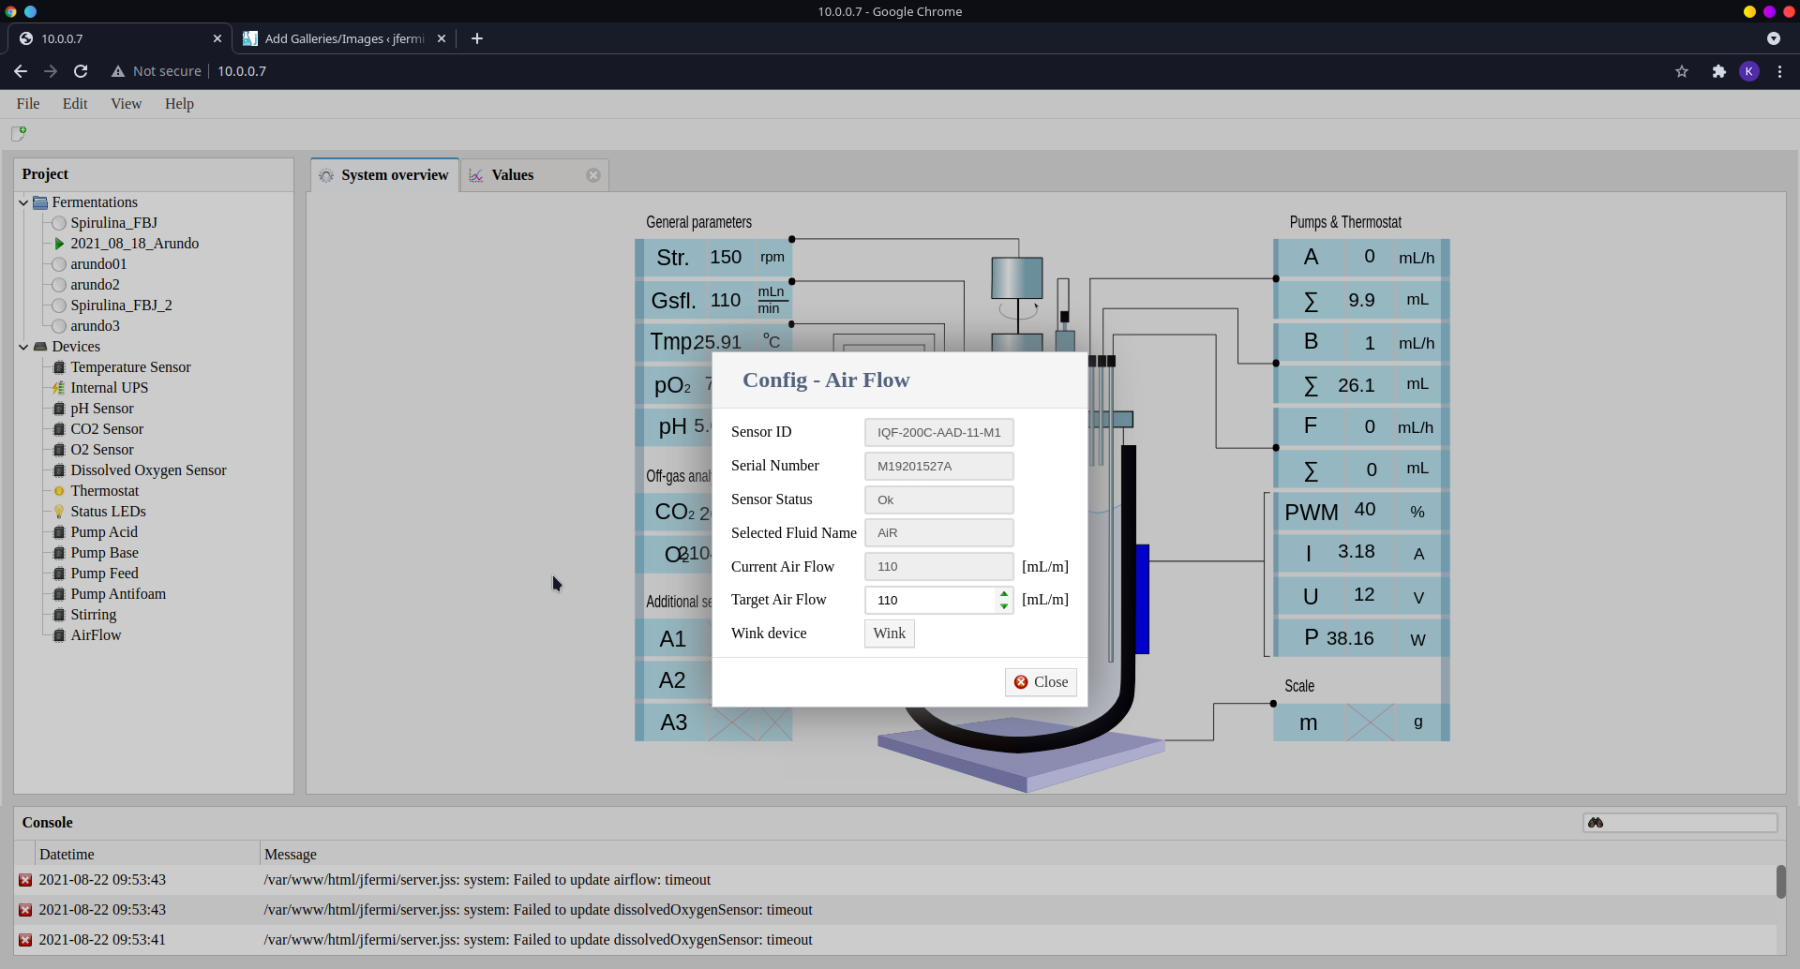Screen dimensions: 1800x969
Task: Click the console search binoculars icon
Action: coord(1596,823)
